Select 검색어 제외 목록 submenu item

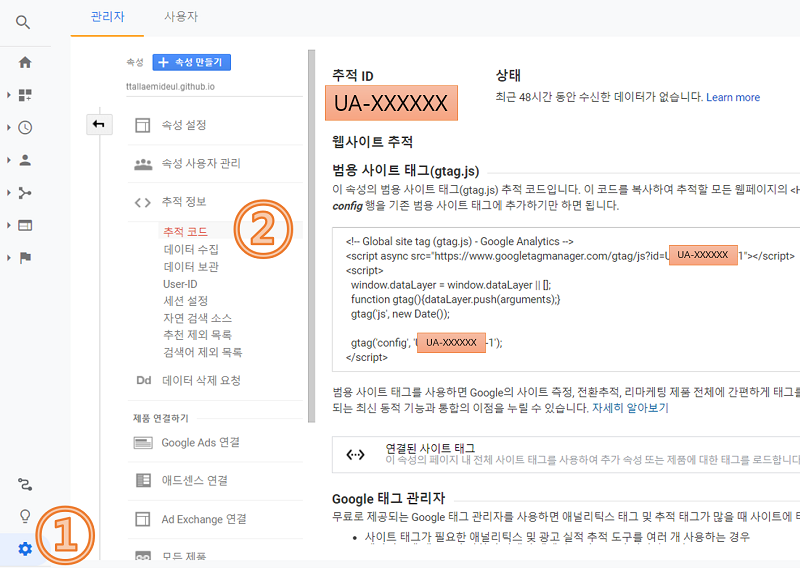[203, 352]
